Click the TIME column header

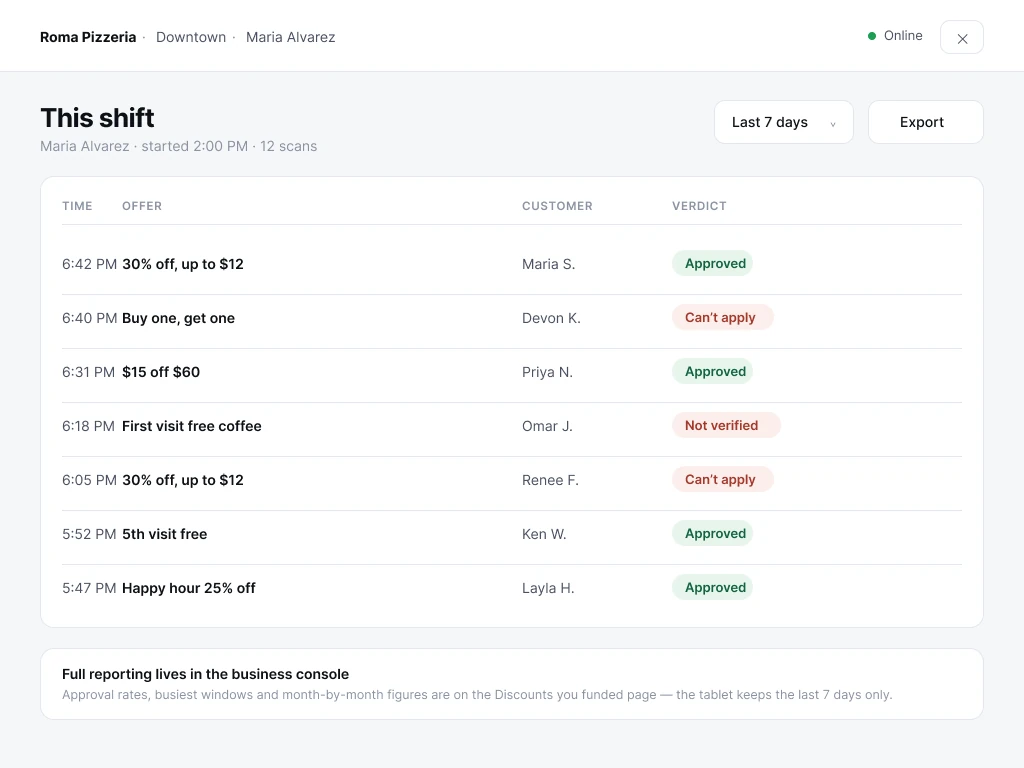pyautogui.click(x=77, y=206)
